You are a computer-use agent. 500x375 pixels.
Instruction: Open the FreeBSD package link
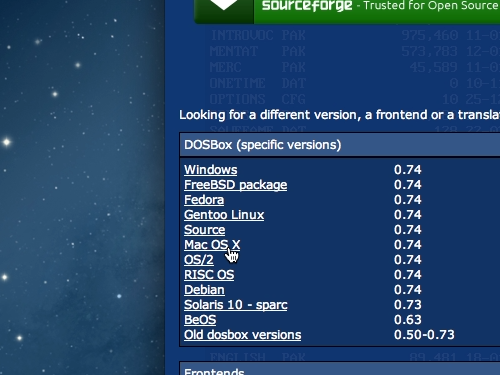pos(235,185)
